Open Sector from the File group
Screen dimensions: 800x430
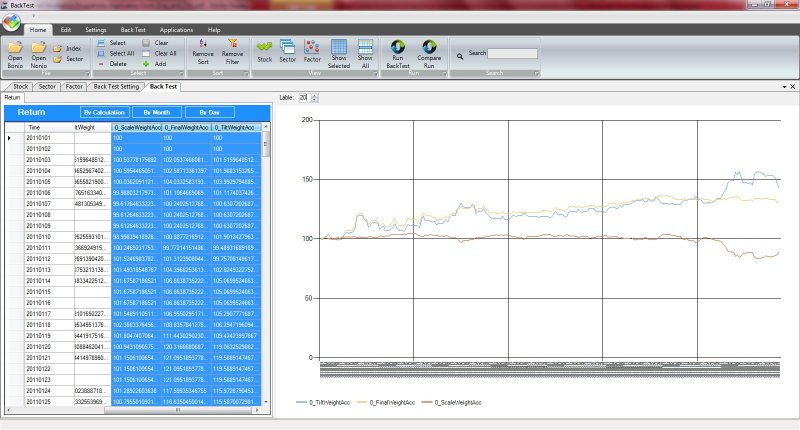[68, 59]
